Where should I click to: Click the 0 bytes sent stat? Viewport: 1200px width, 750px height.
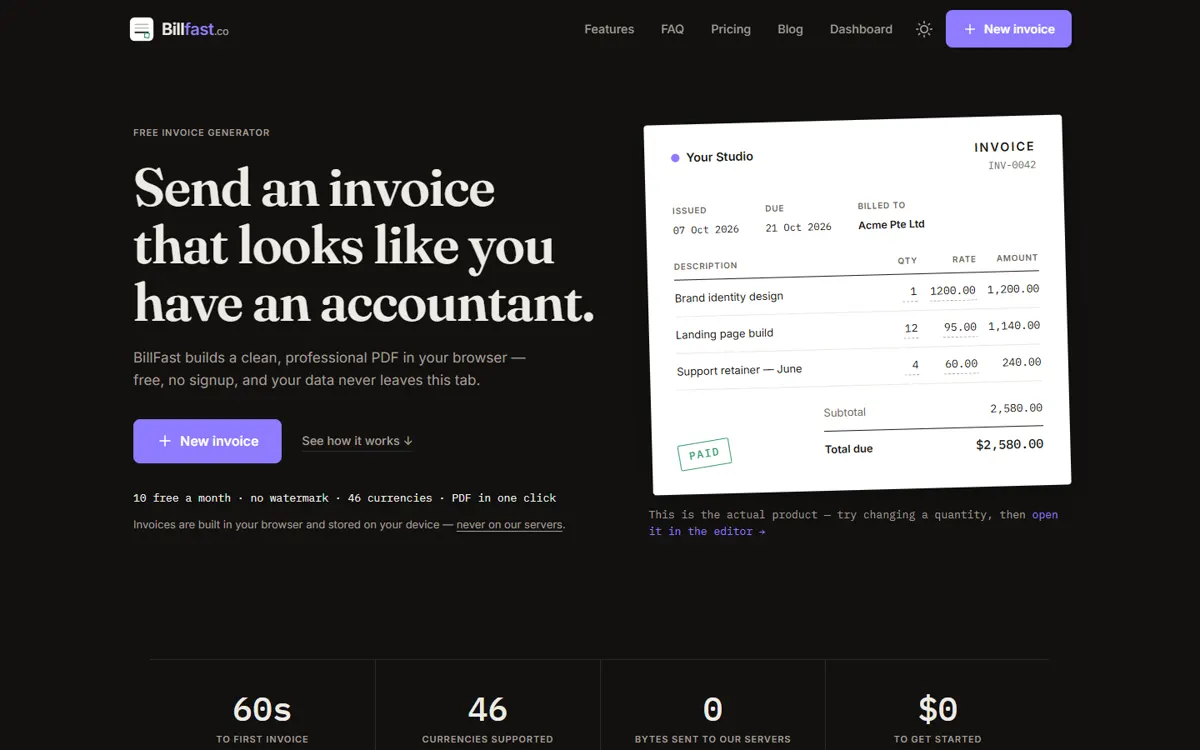[712, 719]
